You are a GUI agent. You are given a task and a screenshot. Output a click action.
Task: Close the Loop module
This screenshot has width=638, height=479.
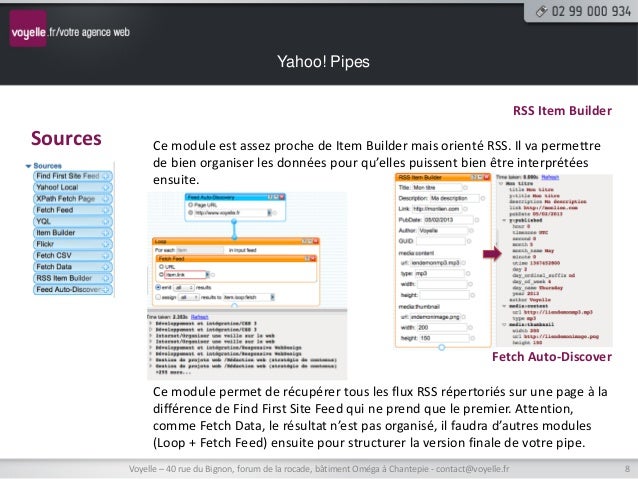click(316, 241)
